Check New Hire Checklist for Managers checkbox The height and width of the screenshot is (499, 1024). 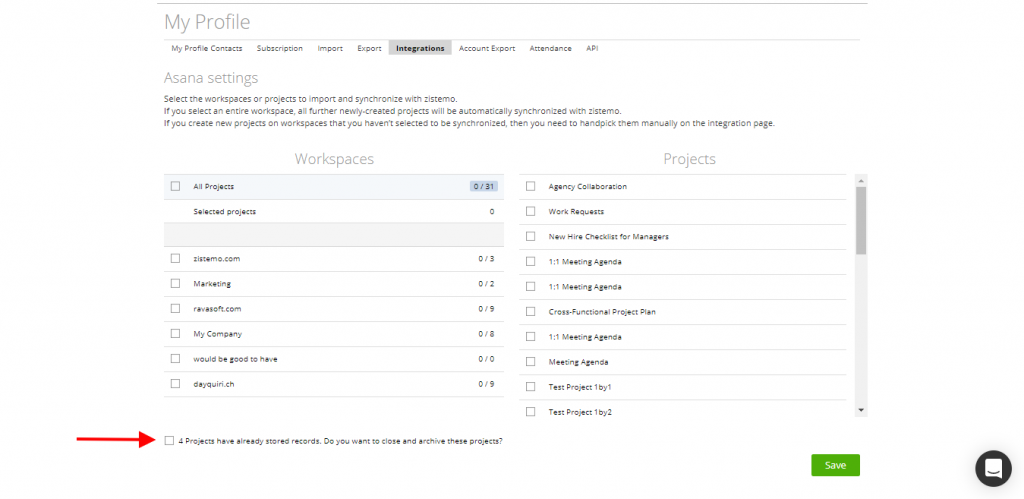(530, 236)
